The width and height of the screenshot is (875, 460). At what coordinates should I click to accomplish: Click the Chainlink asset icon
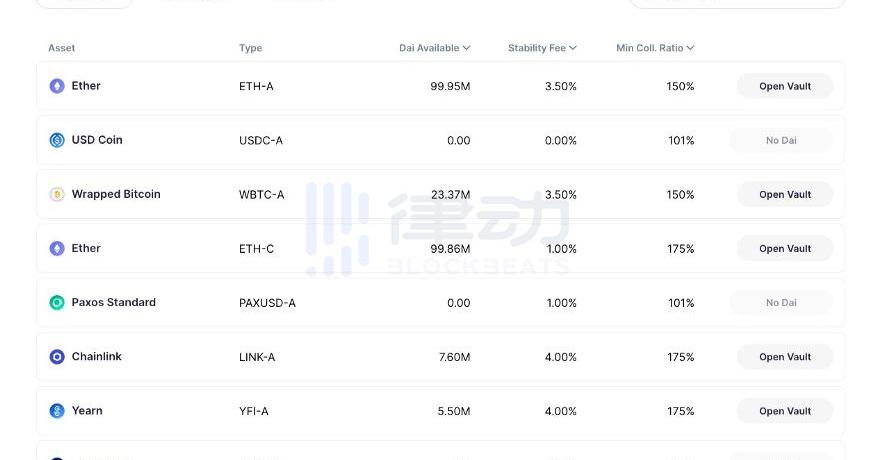click(x=57, y=357)
